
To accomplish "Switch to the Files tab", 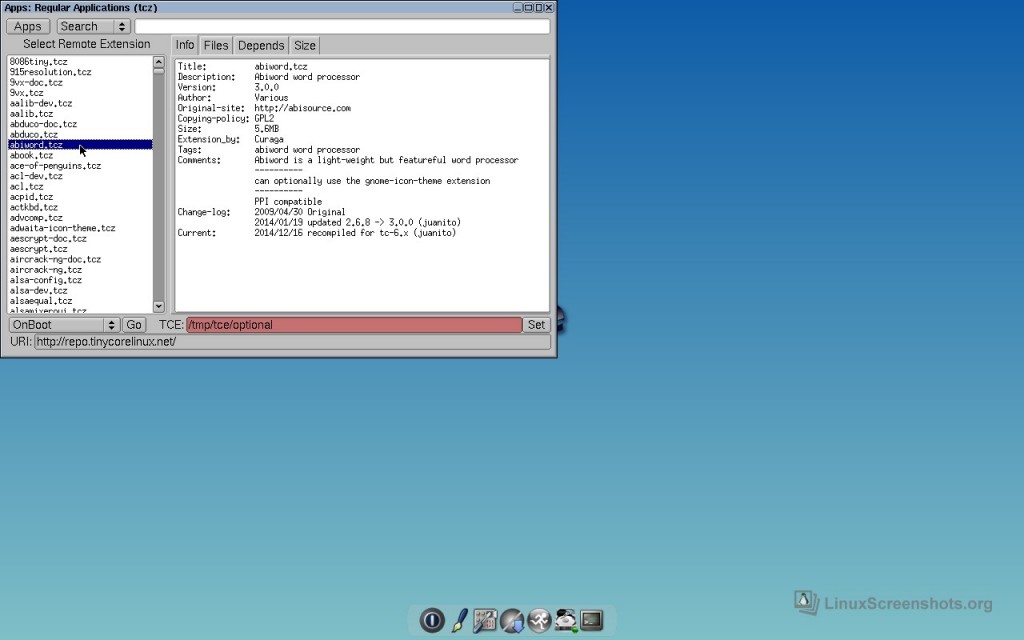I will coord(216,45).
